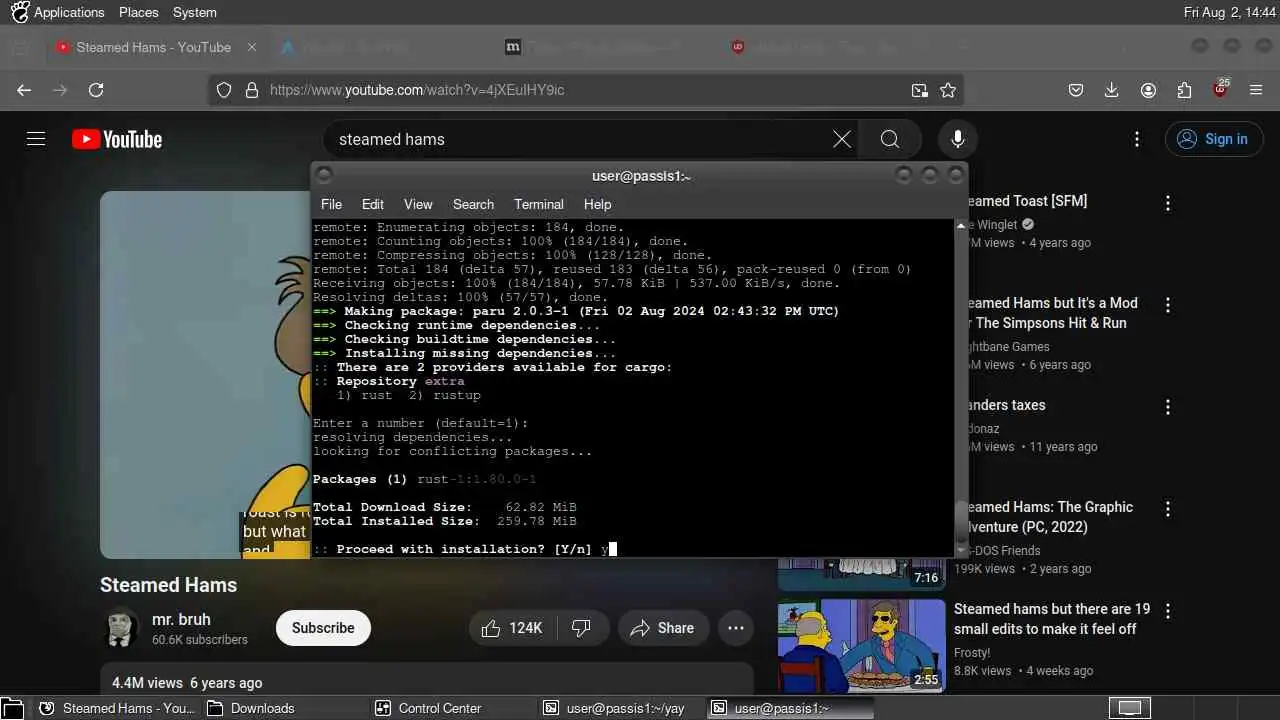Open YouTube guide hamburger menu
This screenshot has width=1280, height=720.
tap(36, 139)
